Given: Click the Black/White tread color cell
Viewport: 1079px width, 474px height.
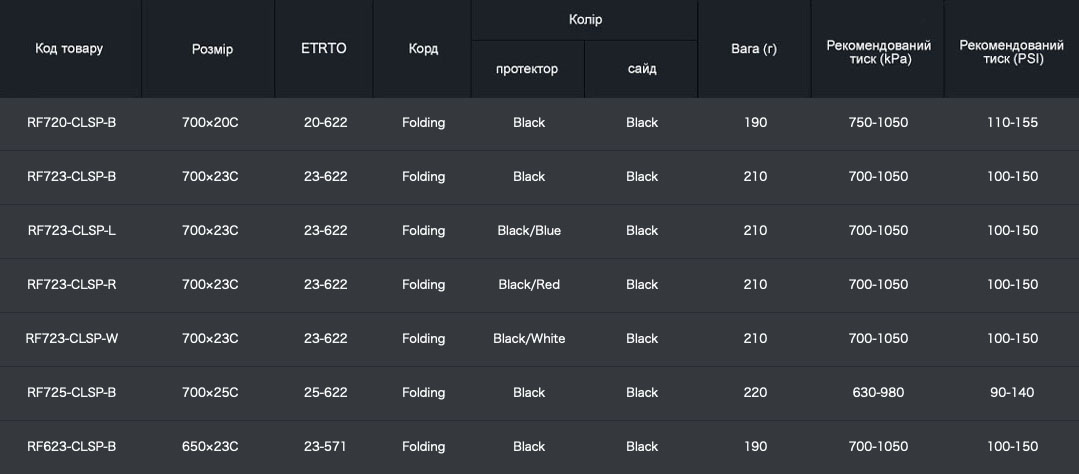Looking at the screenshot, I should 529,339.
